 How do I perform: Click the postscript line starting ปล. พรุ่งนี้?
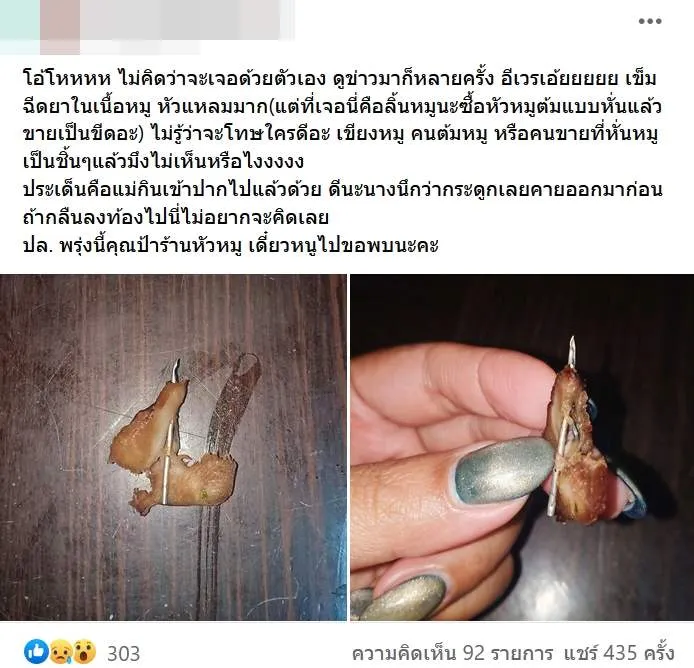231,245
